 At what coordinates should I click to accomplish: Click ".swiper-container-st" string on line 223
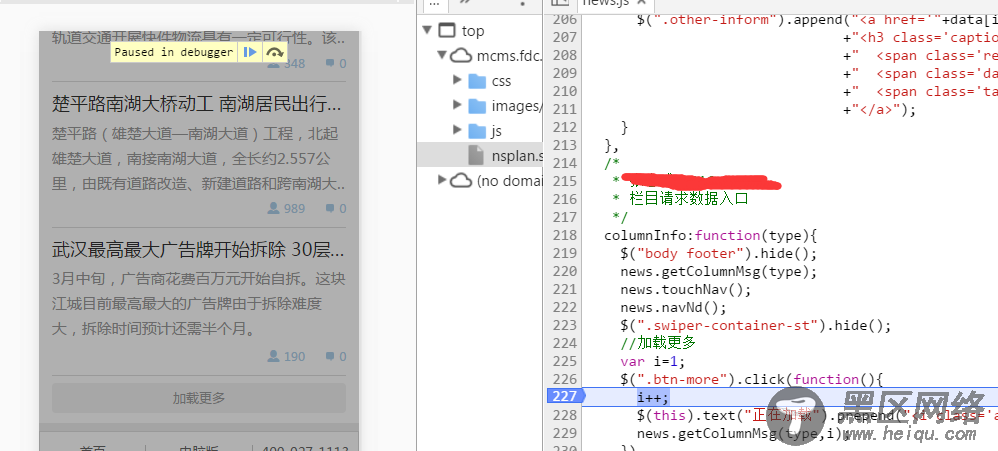click(x=727, y=326)
